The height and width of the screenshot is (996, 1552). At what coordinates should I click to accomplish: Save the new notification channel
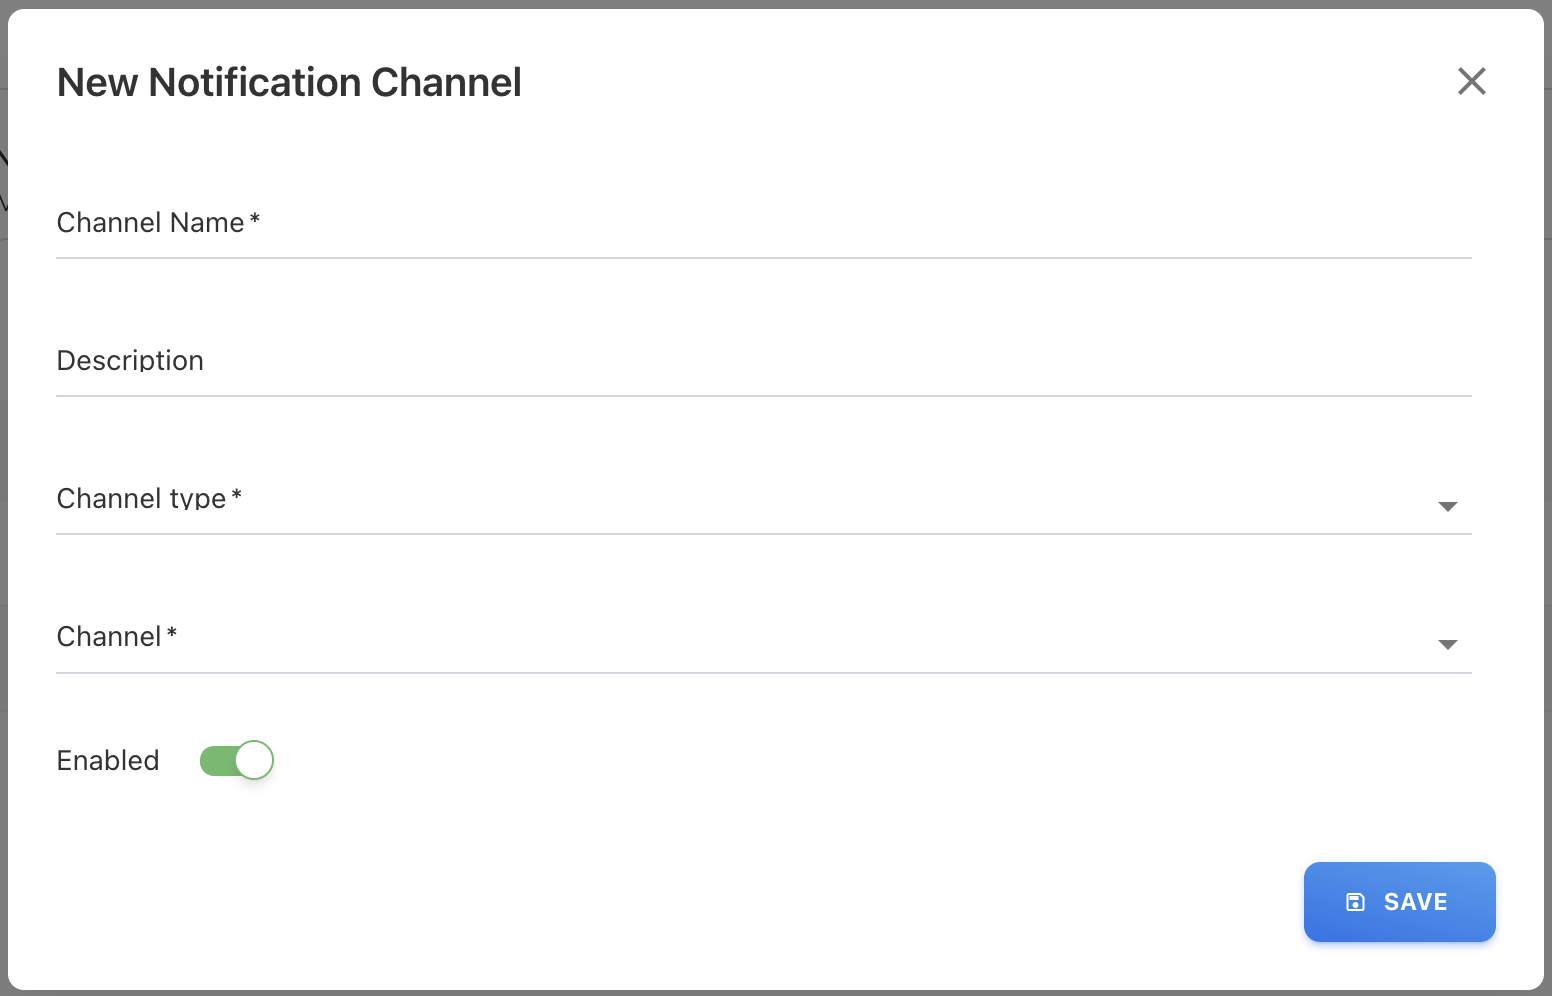[1399, 902]
